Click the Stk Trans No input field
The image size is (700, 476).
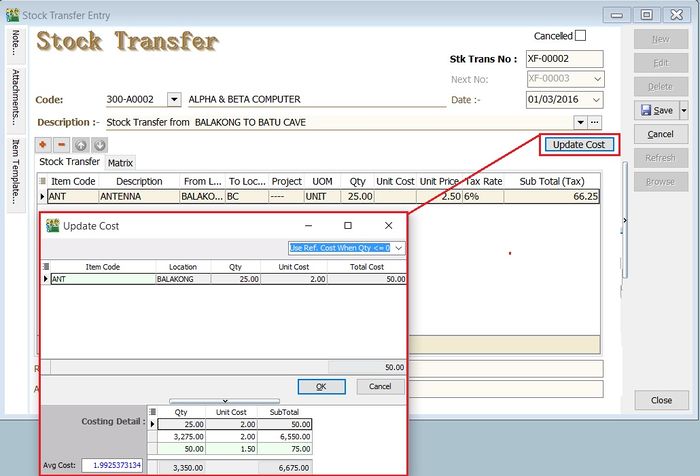click(x=565, y=59)
